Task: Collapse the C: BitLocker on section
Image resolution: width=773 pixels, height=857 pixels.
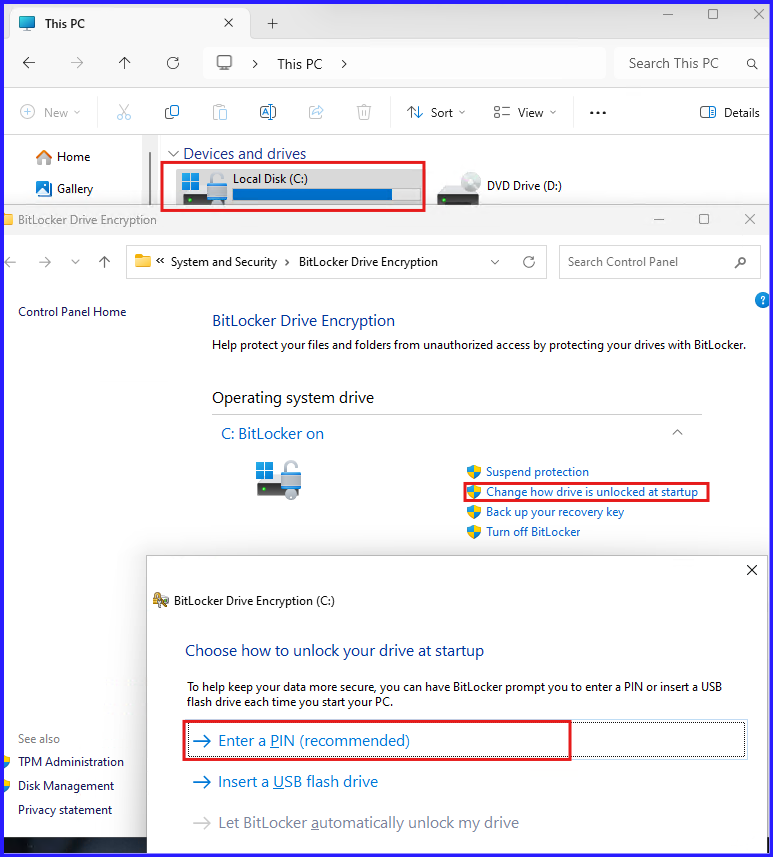Action: pos(677,433)
